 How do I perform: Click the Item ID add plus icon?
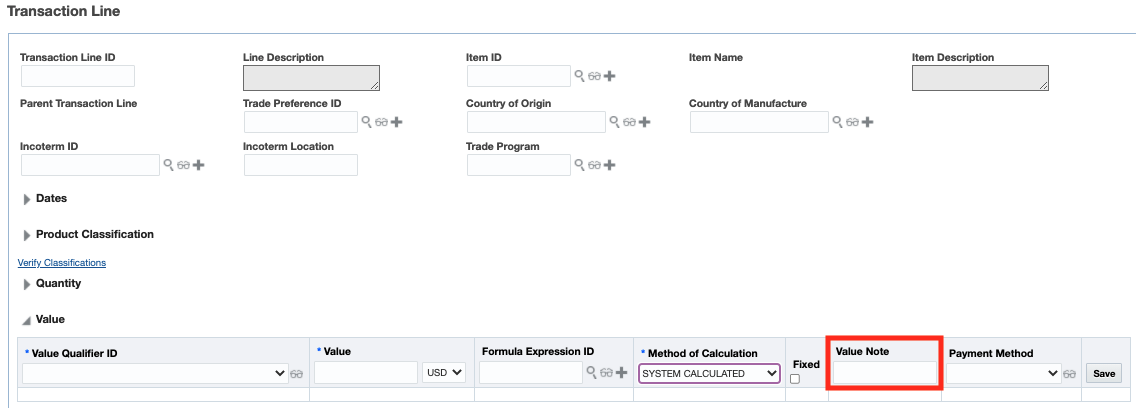click(609, 76)
